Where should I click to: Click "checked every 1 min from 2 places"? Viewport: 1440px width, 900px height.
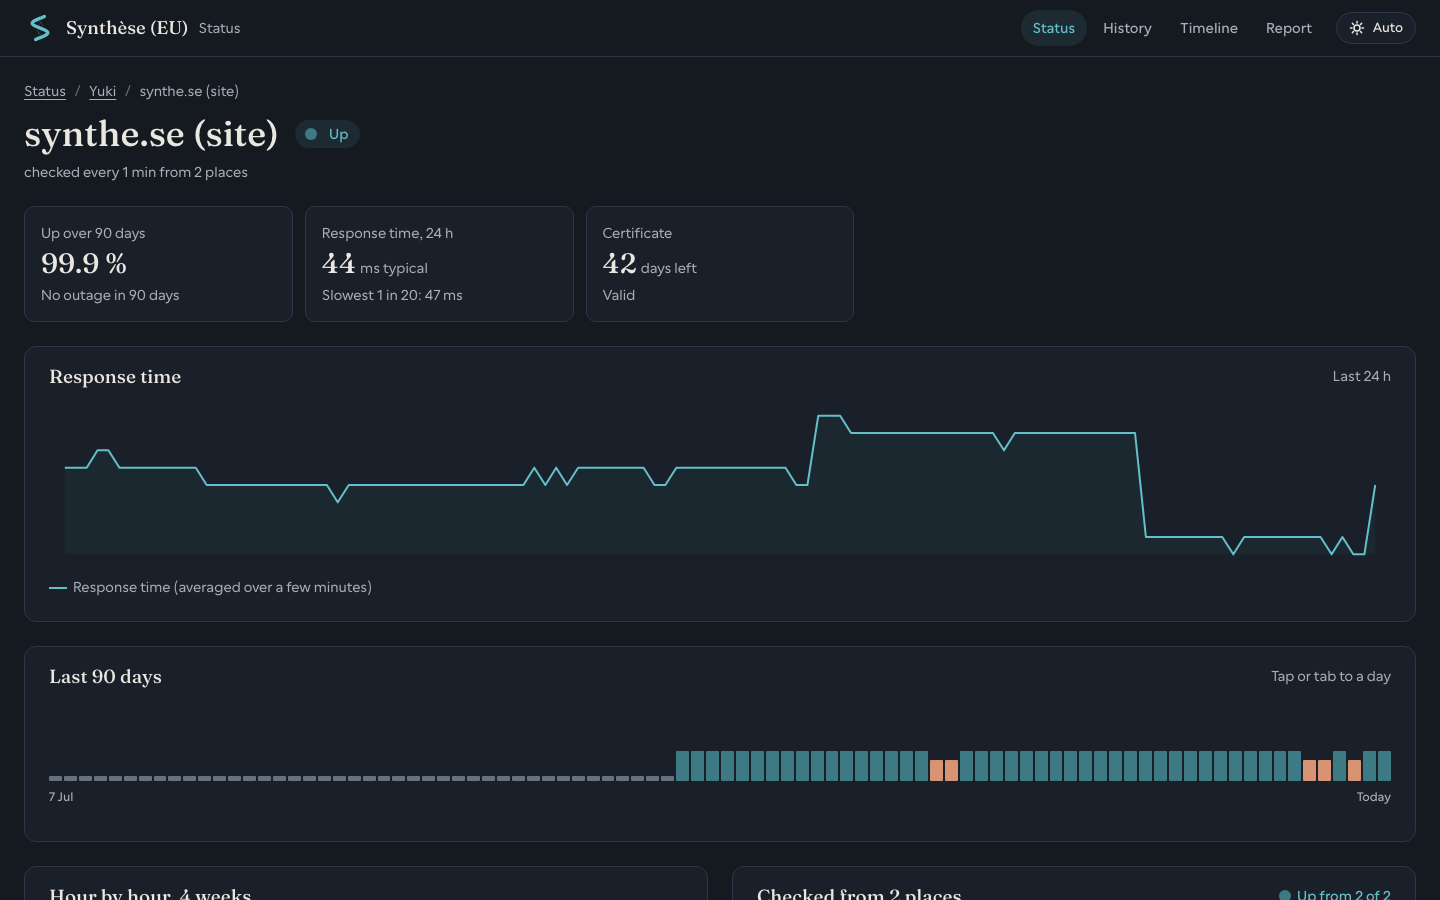click(x=136, y=172)
